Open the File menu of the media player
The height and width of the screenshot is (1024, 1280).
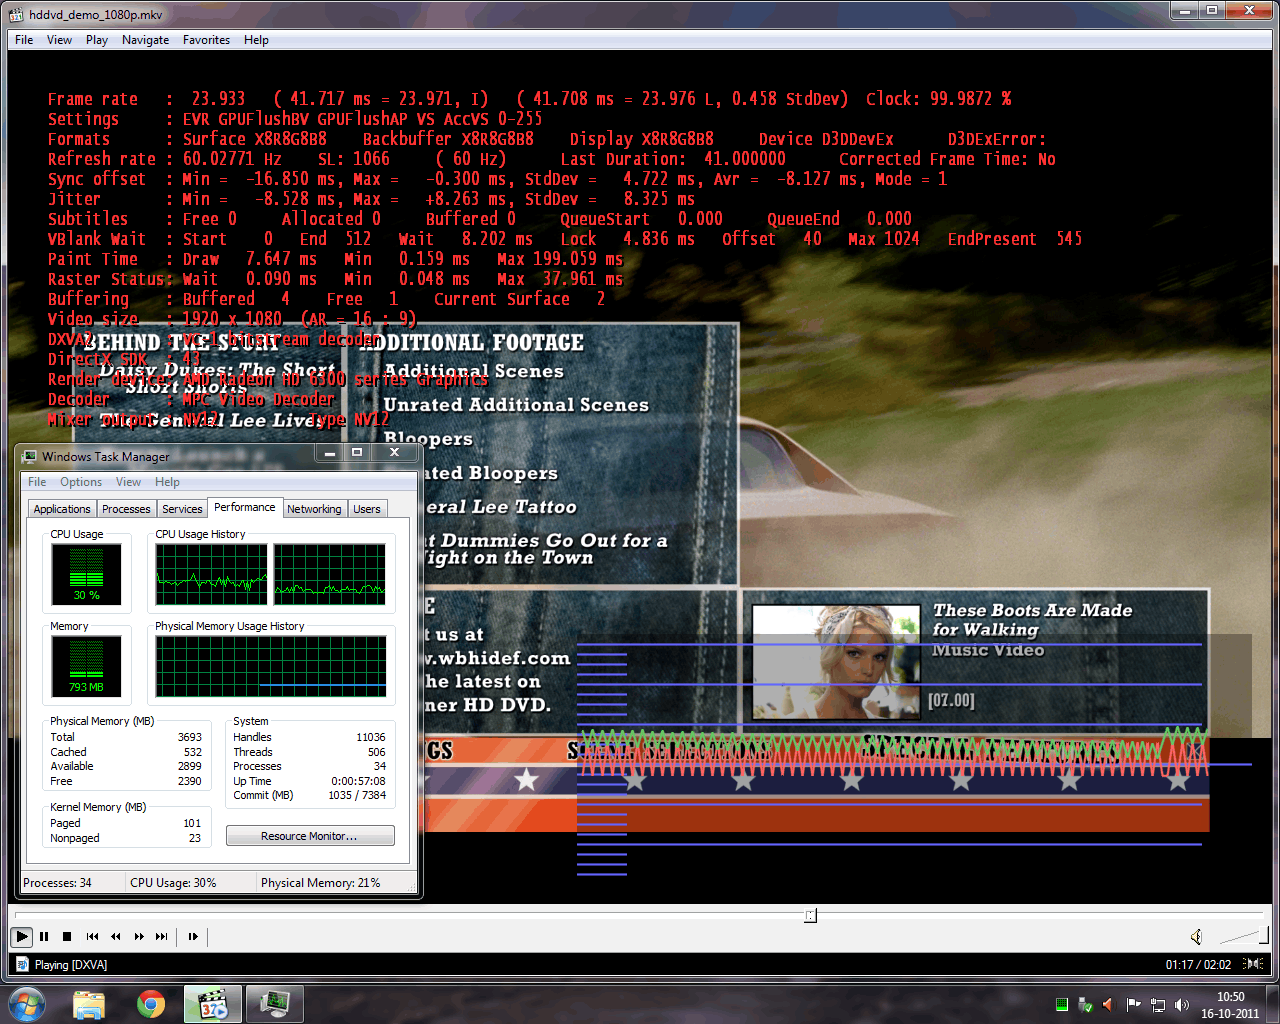24,40
